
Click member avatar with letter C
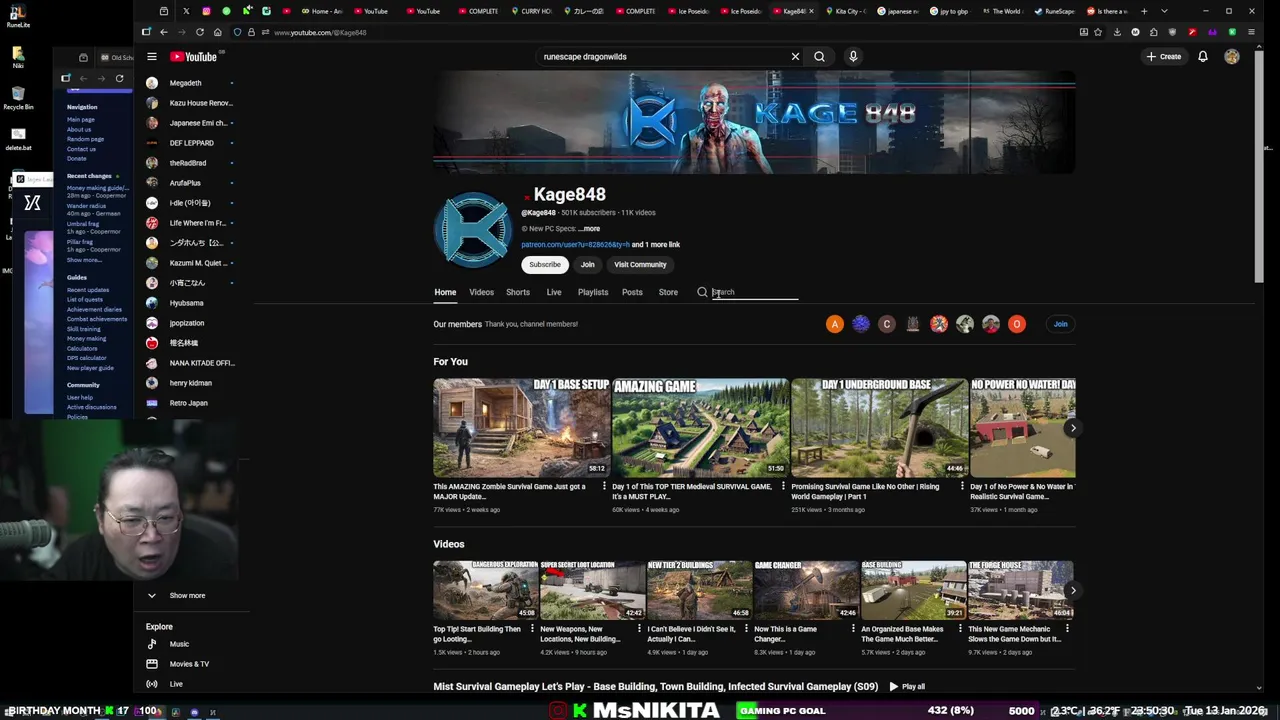pos(887,324)
